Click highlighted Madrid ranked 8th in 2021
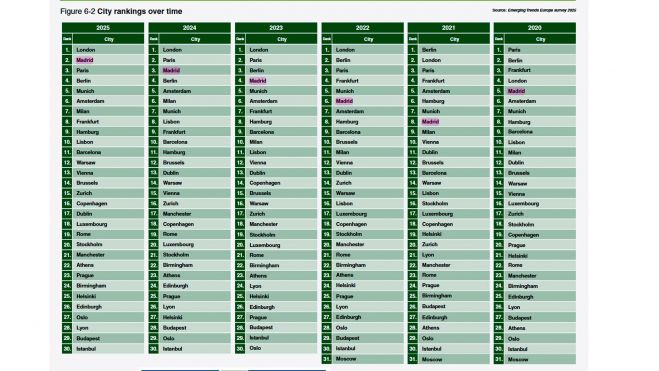 430,121
